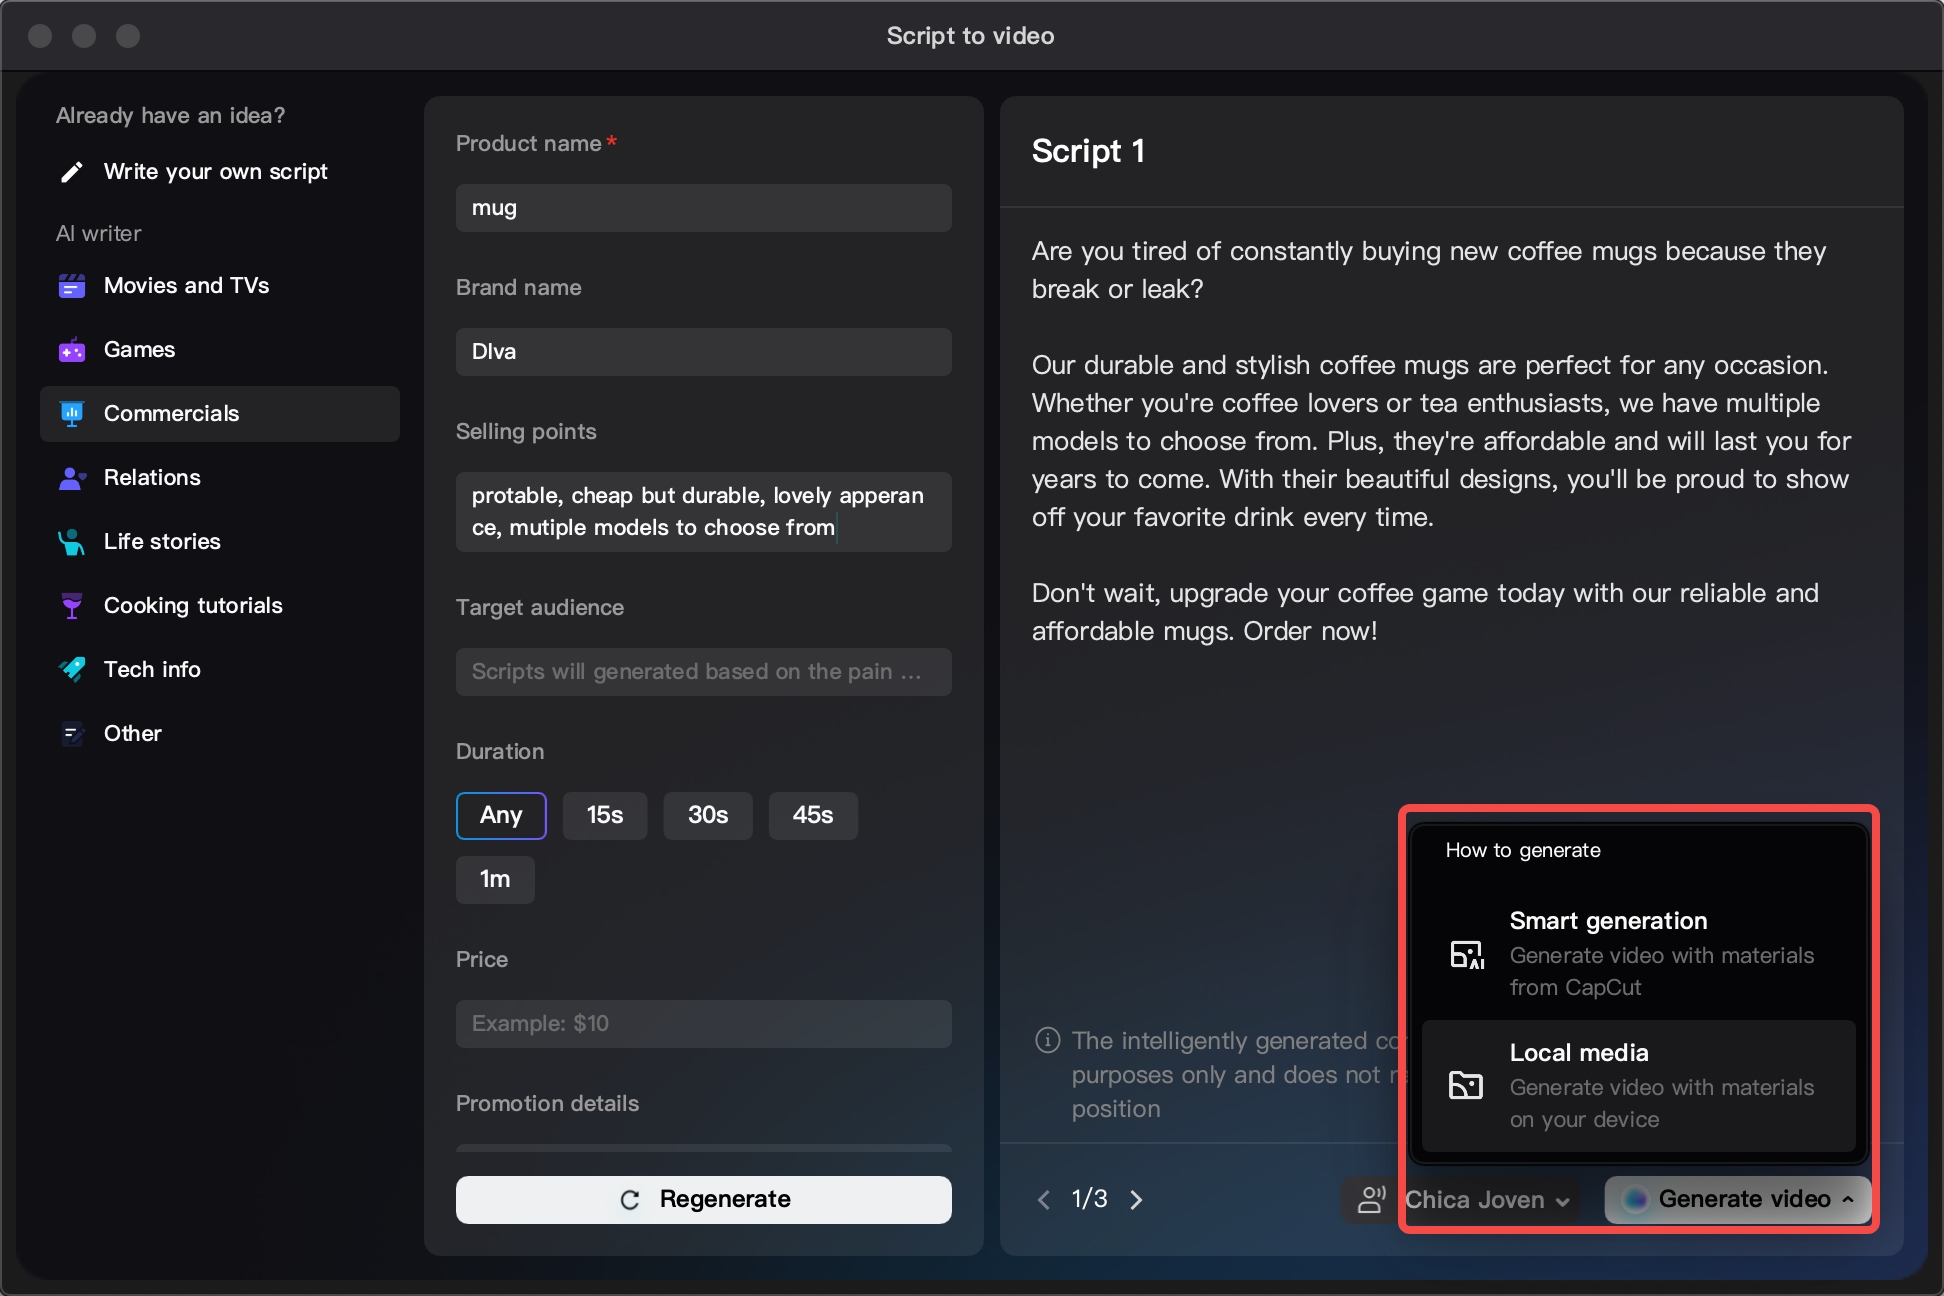Select the 30s duration option

[x=707, y=815]
